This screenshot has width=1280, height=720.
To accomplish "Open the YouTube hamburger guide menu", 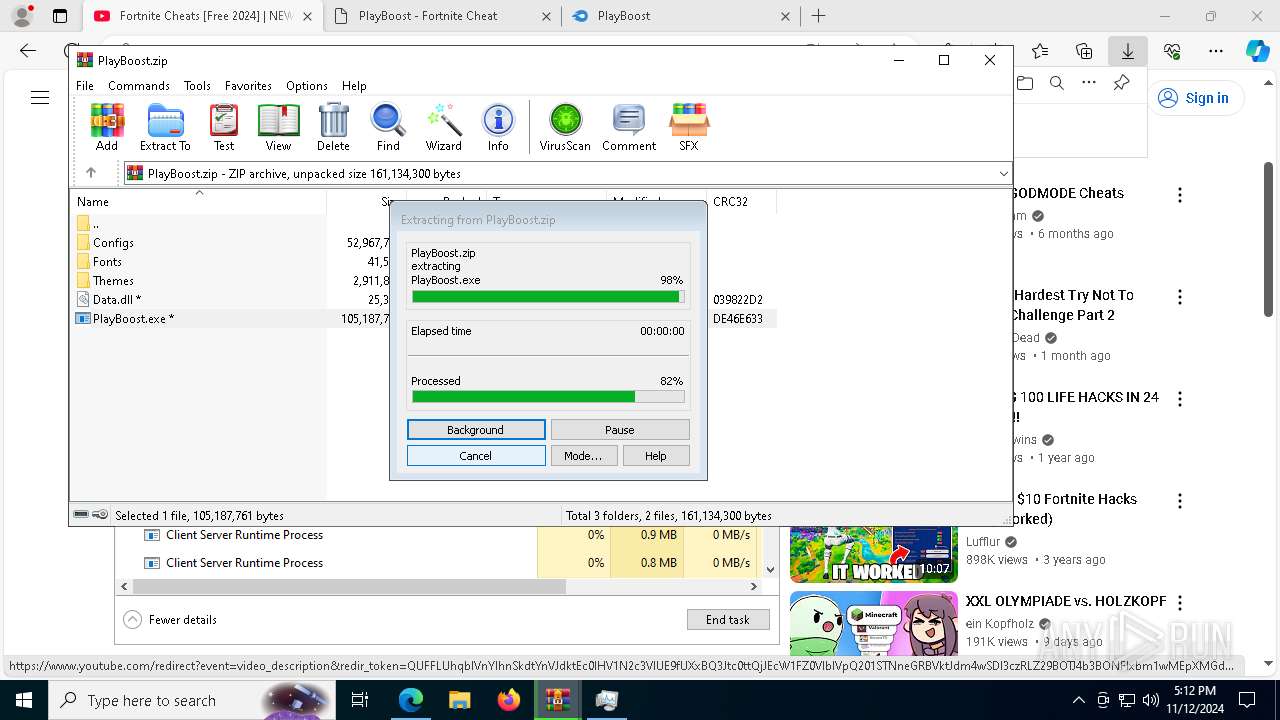I will click(x=40, y=98).
